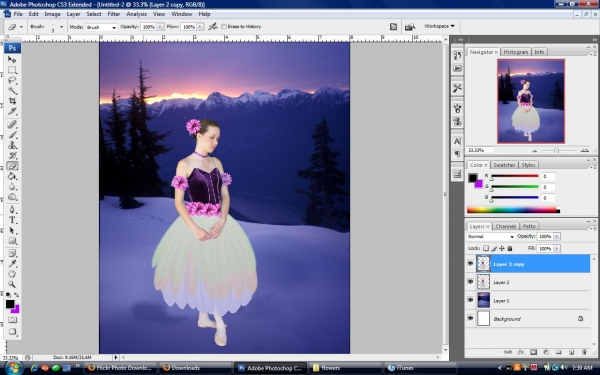
Task: Toggle lock position icon in Layers
Action: 502,248
